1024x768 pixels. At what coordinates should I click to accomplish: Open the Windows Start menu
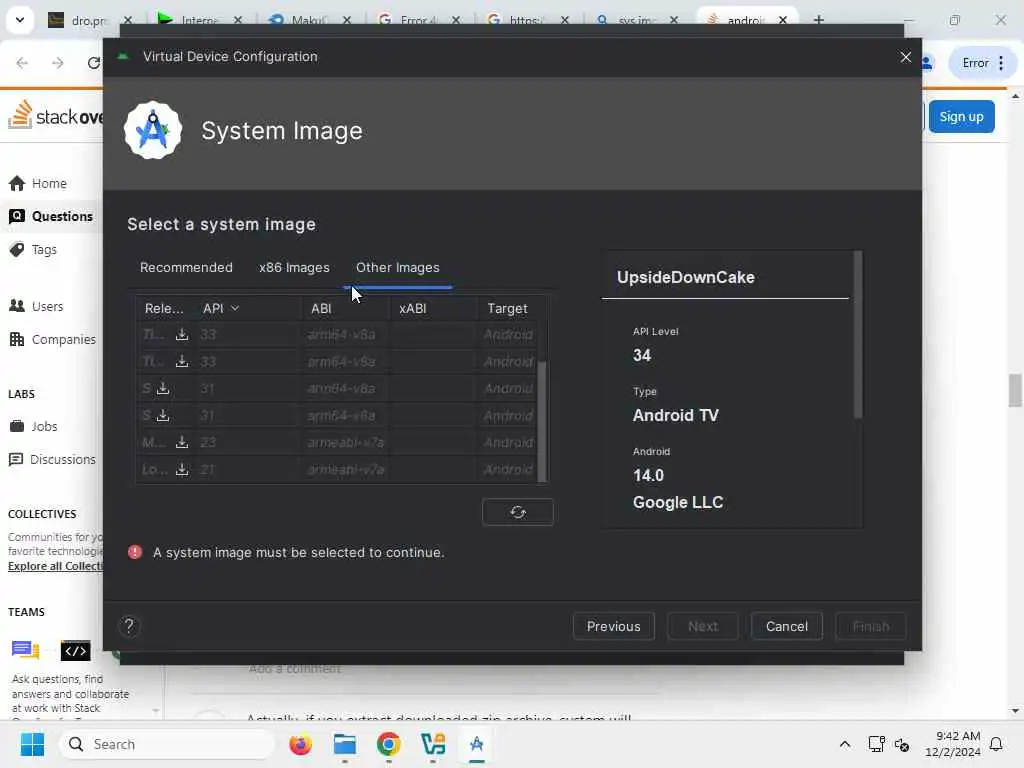32,744
